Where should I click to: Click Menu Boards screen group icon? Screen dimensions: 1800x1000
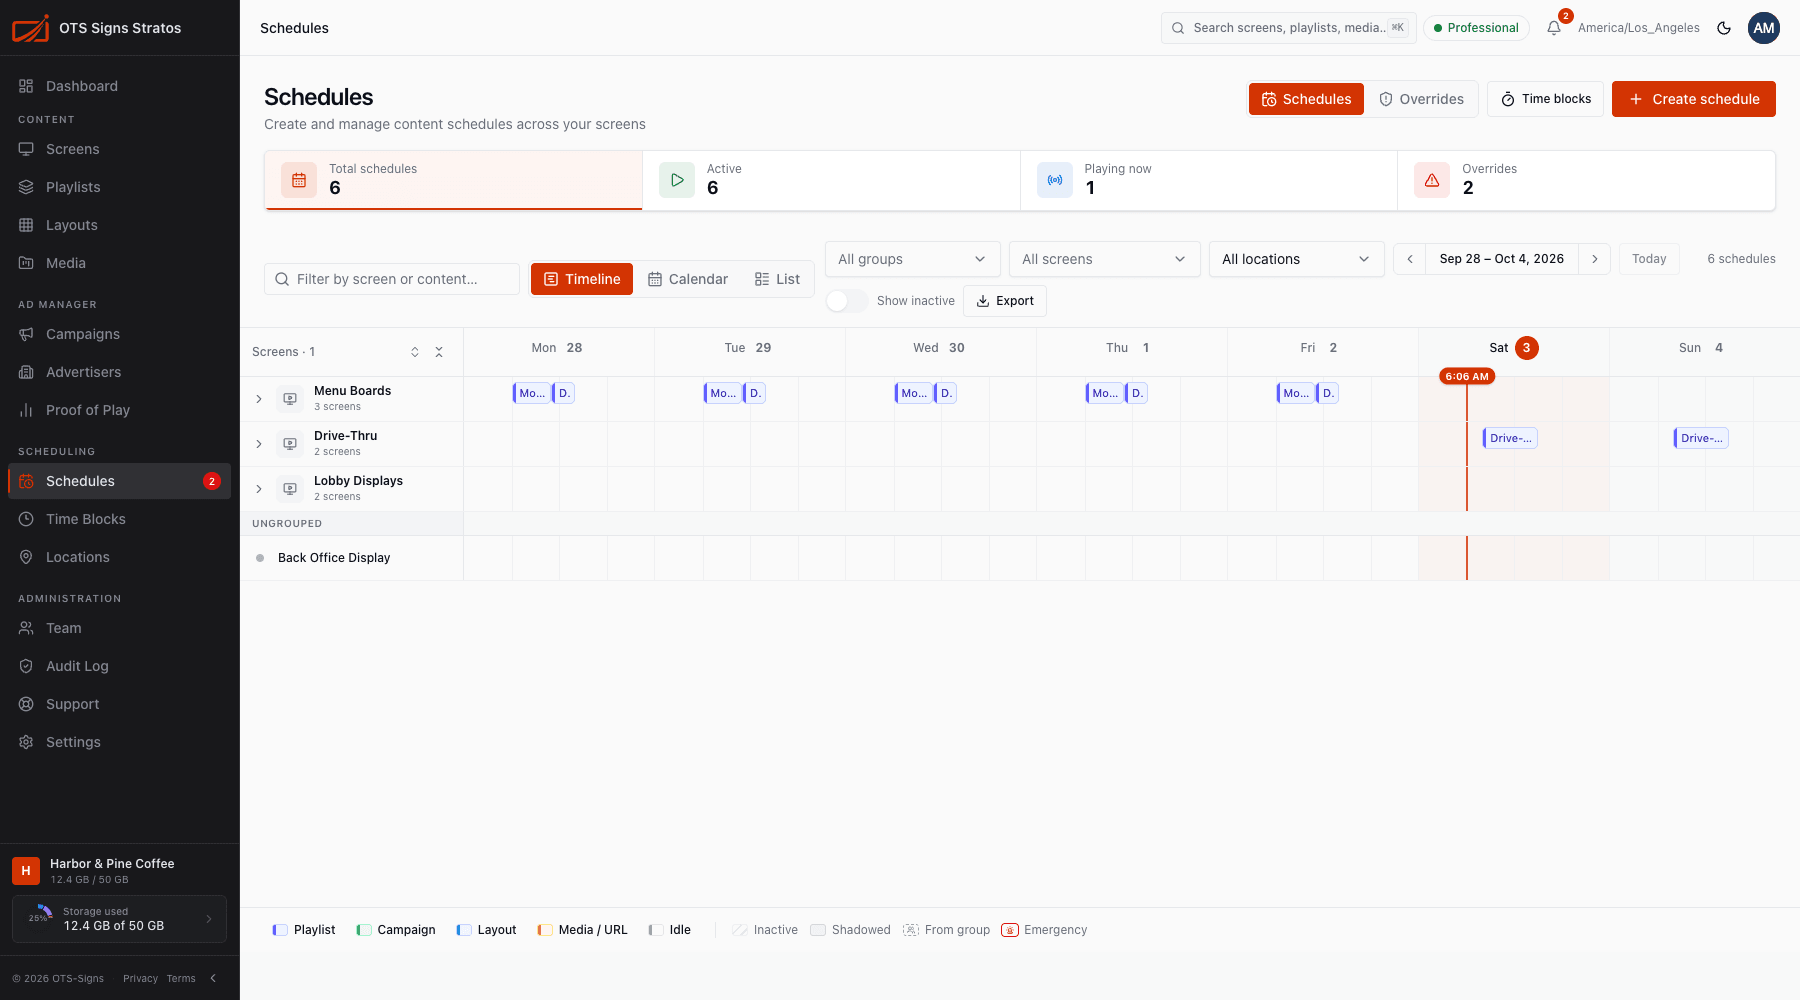coord(290,399)
